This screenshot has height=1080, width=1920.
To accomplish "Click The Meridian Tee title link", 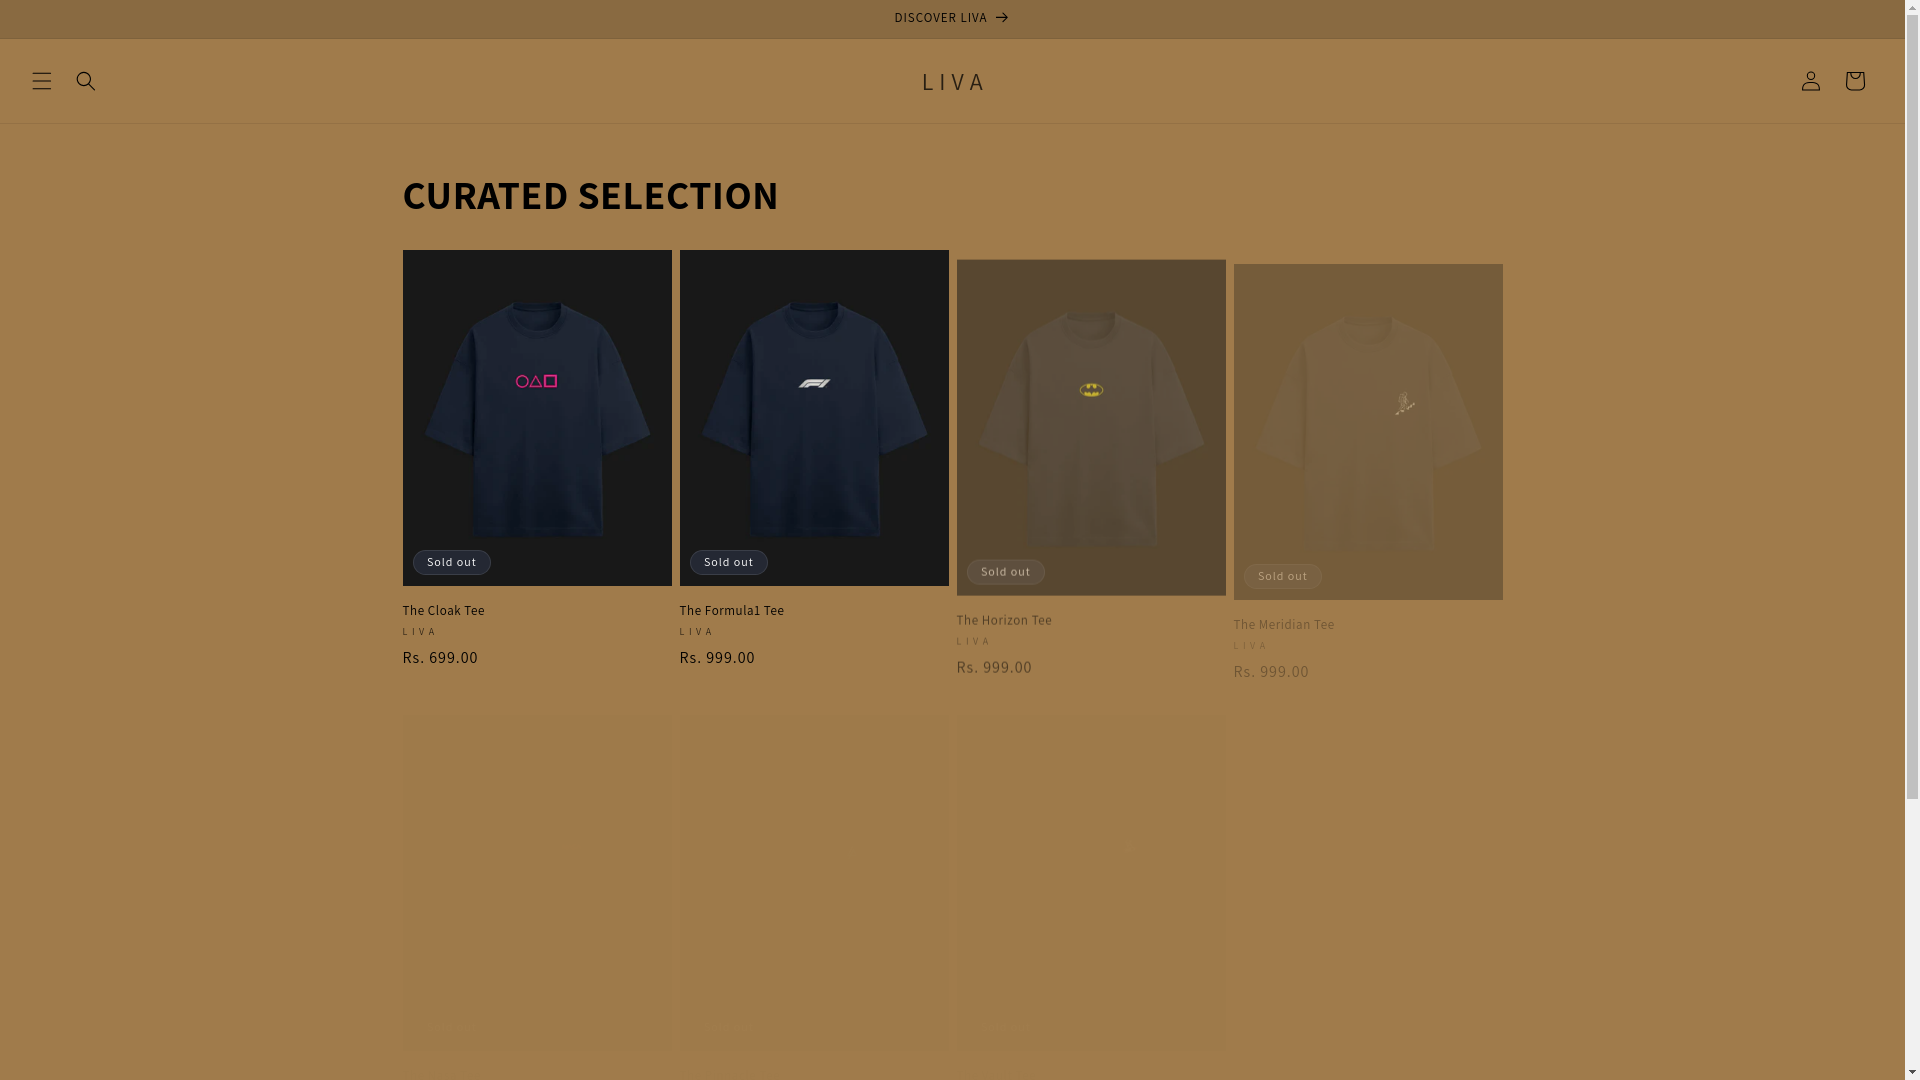I will tap(1284, 624).
